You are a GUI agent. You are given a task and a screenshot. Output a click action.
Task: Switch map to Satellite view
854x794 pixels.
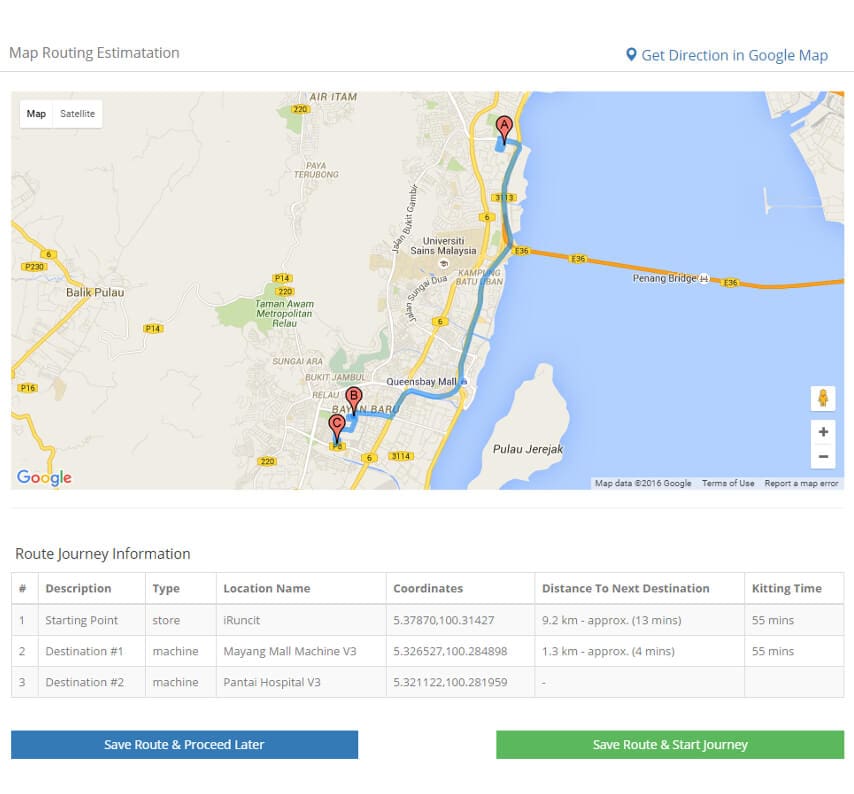(77, 114)
